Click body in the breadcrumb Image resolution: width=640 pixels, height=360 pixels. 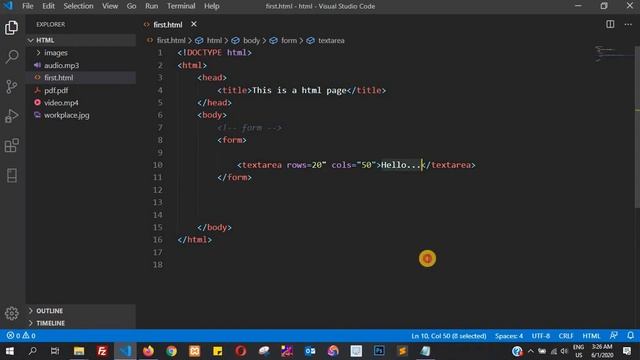(x=251, y=40)
